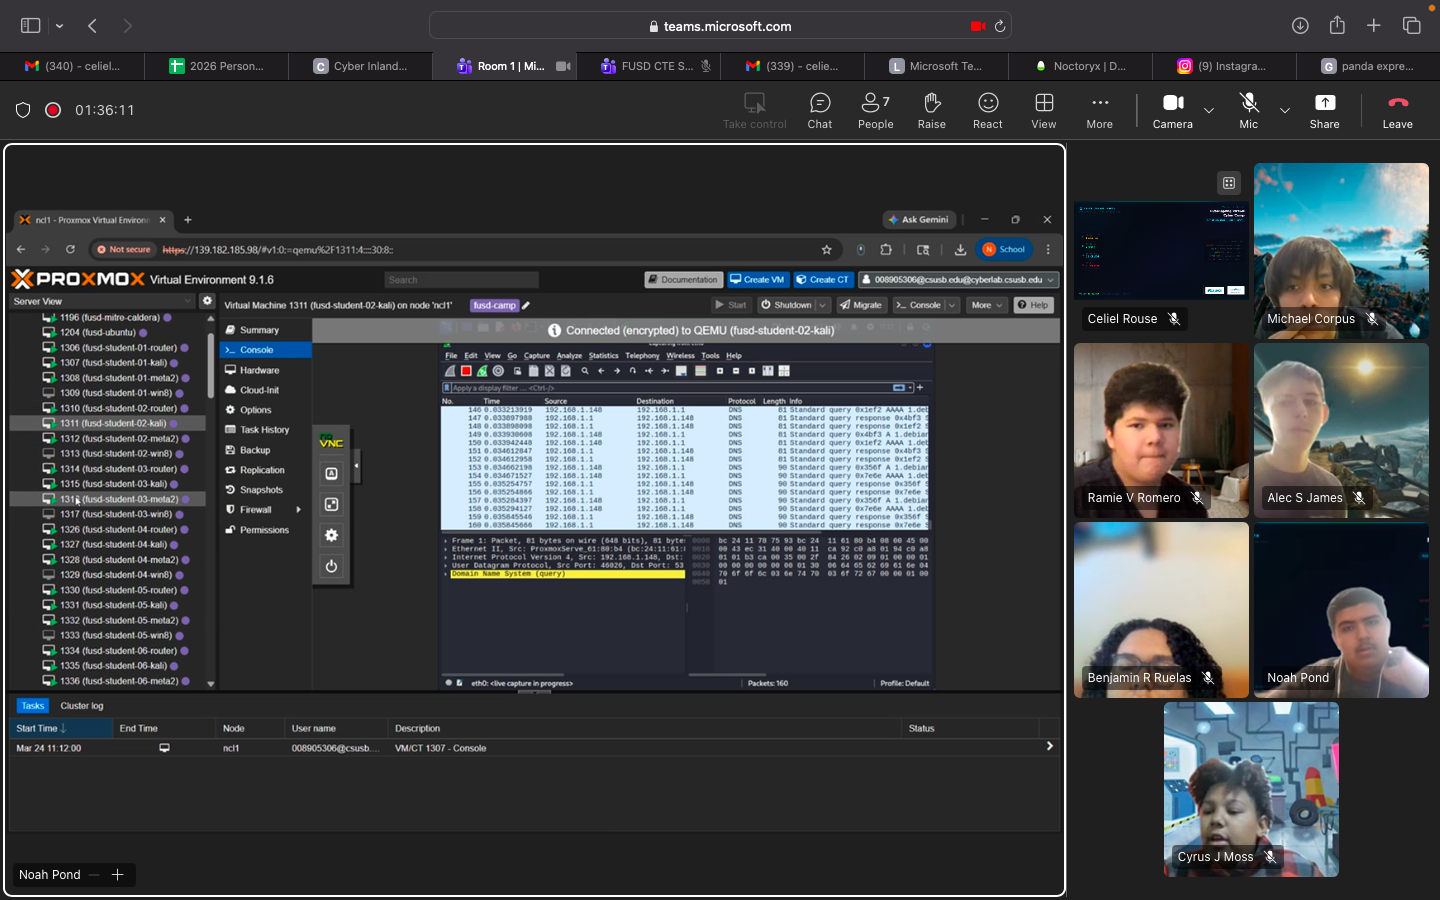Image resolution: width=1440 pixels, height=900 pixels.
Task: Open Safari's tab overview
Action: tap(1411, 26)
